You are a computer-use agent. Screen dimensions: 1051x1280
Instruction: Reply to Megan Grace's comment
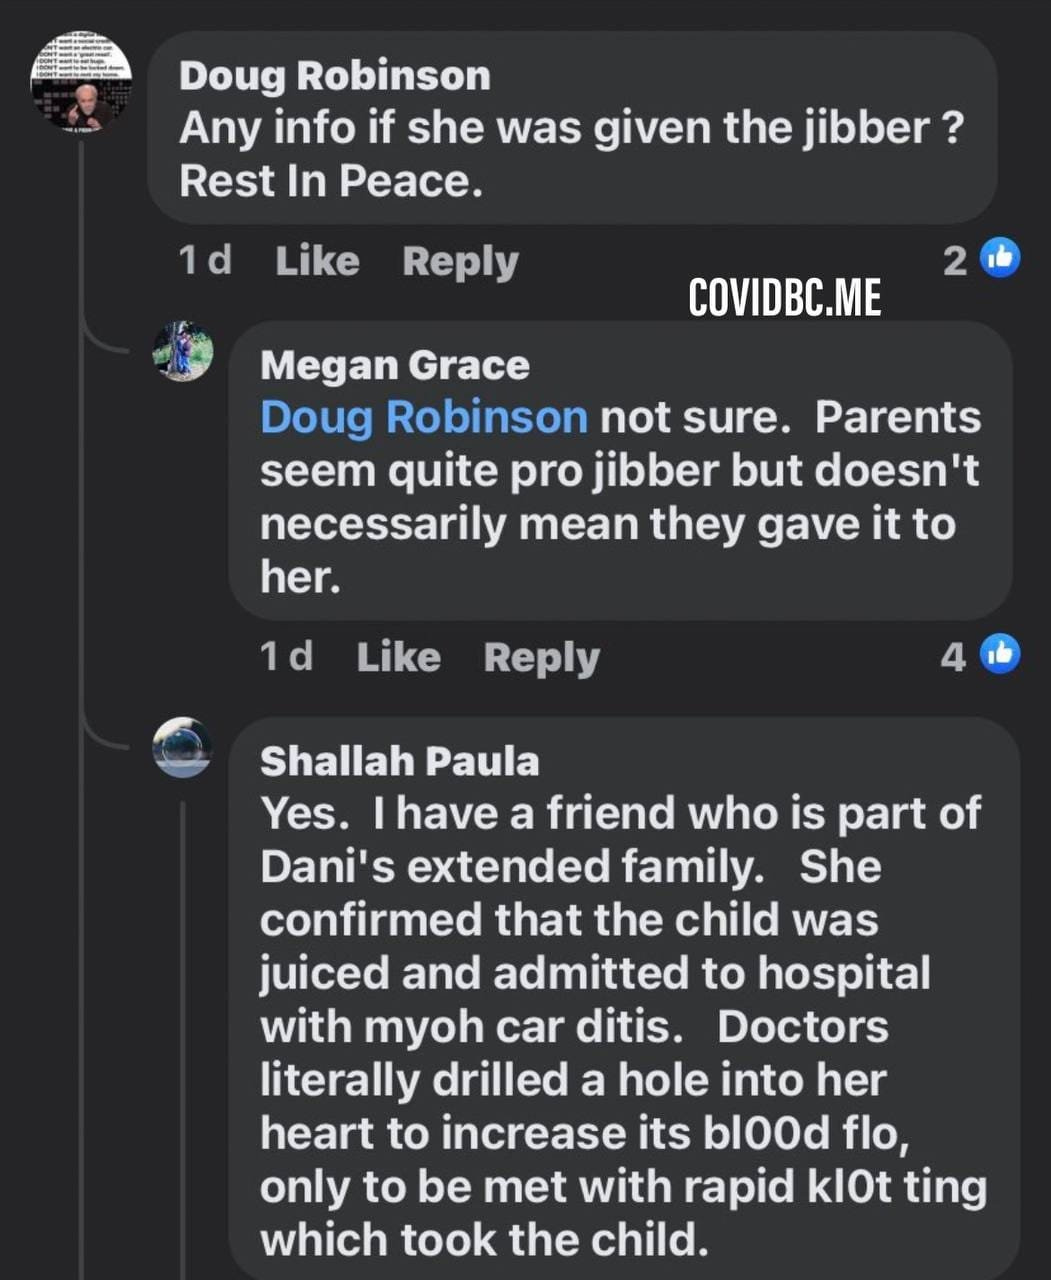(x=541, y=658)
